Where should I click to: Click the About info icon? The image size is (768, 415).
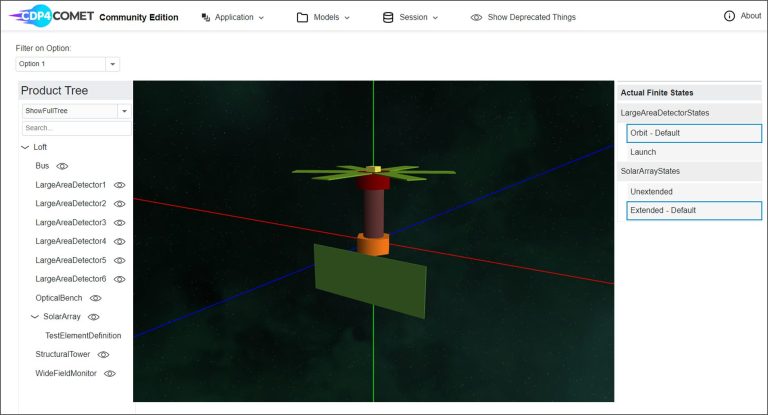pyautogui.click(x=729, y=16)
